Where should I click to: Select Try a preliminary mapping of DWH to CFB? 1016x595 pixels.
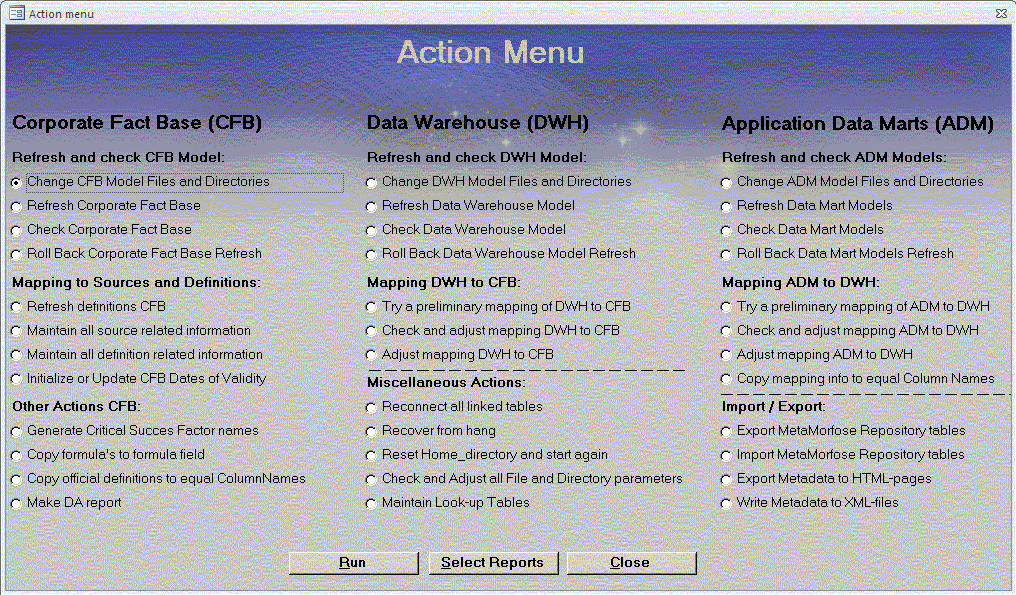tap(371, 307)
